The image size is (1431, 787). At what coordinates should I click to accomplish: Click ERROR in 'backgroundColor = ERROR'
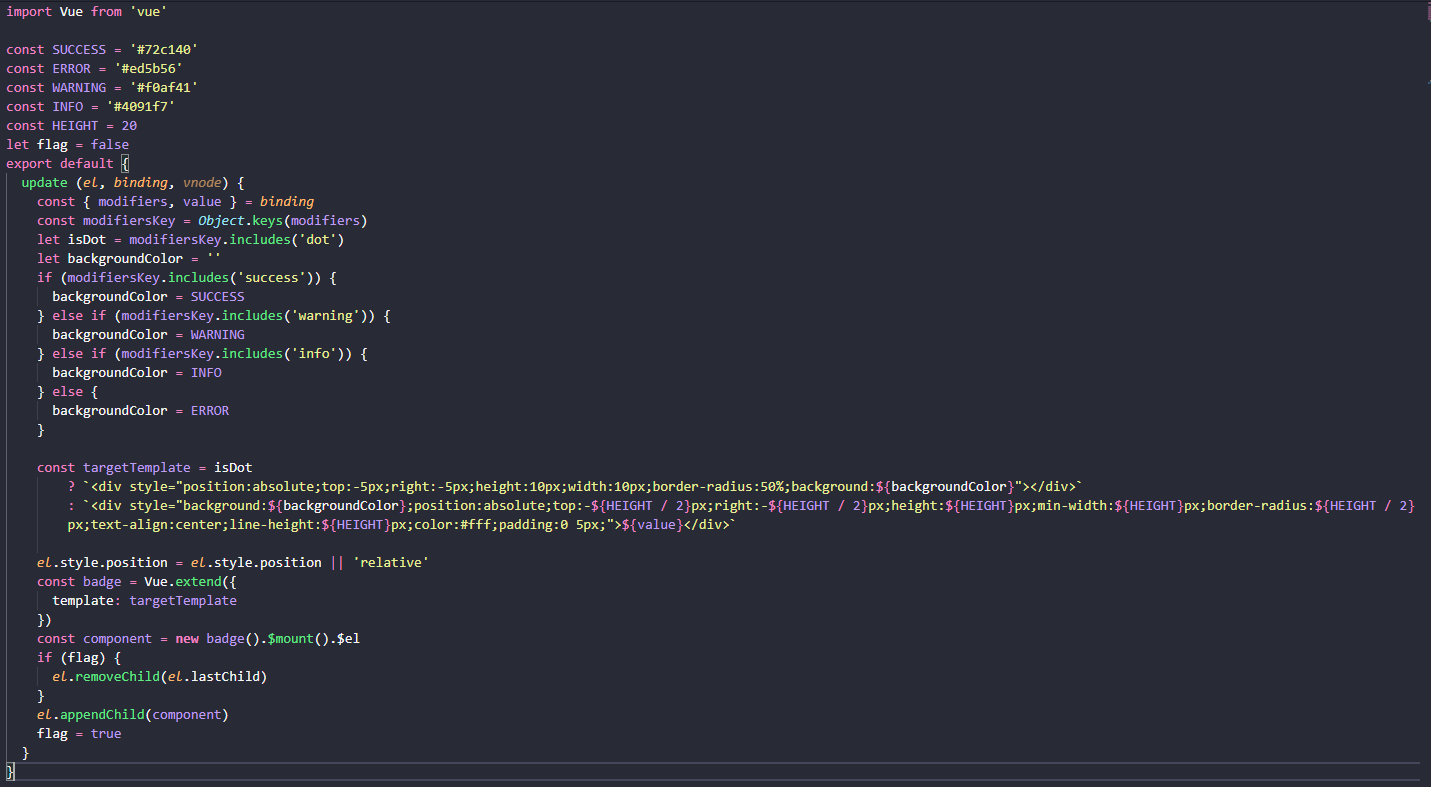pyautogui.click(x=210, y=410)
